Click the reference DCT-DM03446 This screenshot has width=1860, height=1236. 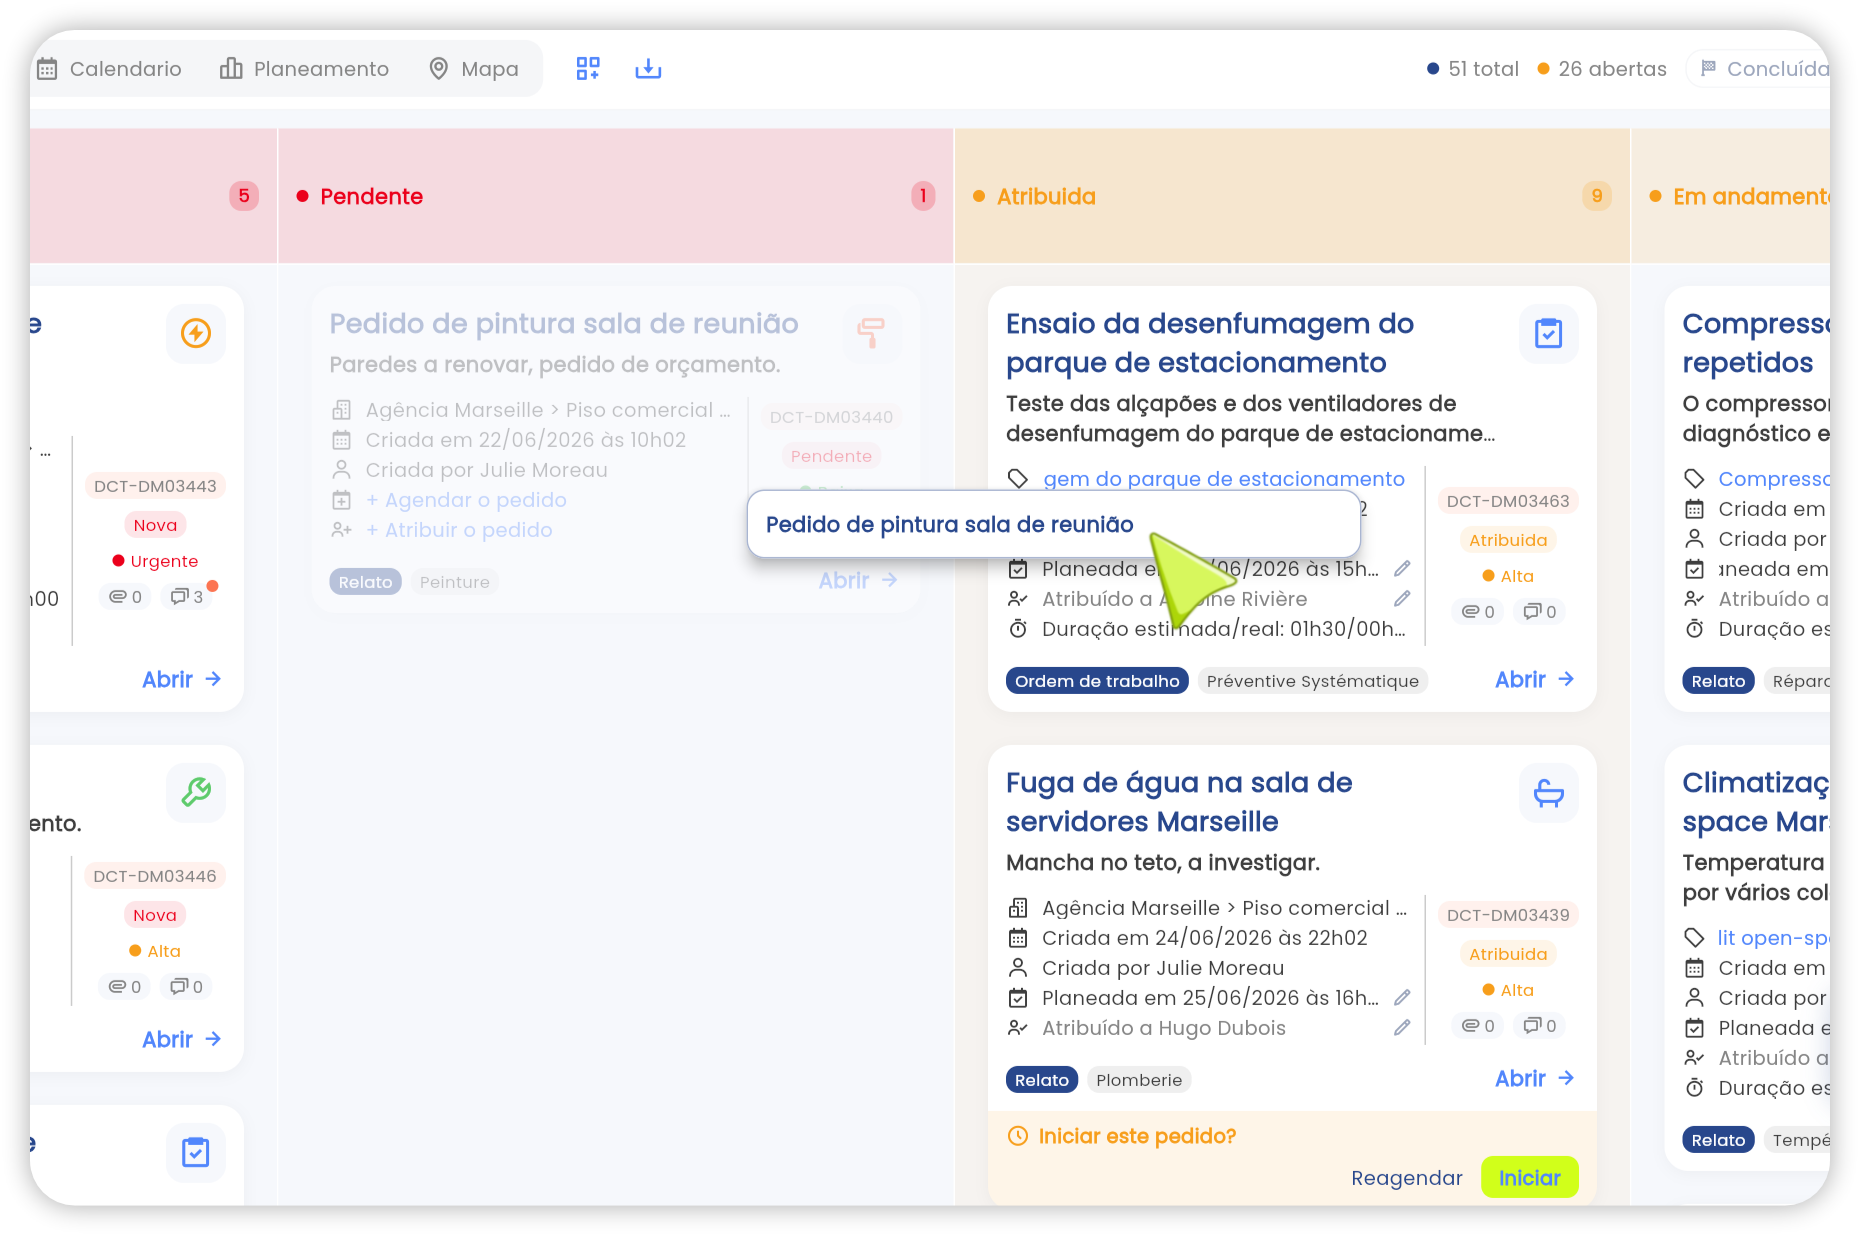pyautogui.click(x=155, y=876)
